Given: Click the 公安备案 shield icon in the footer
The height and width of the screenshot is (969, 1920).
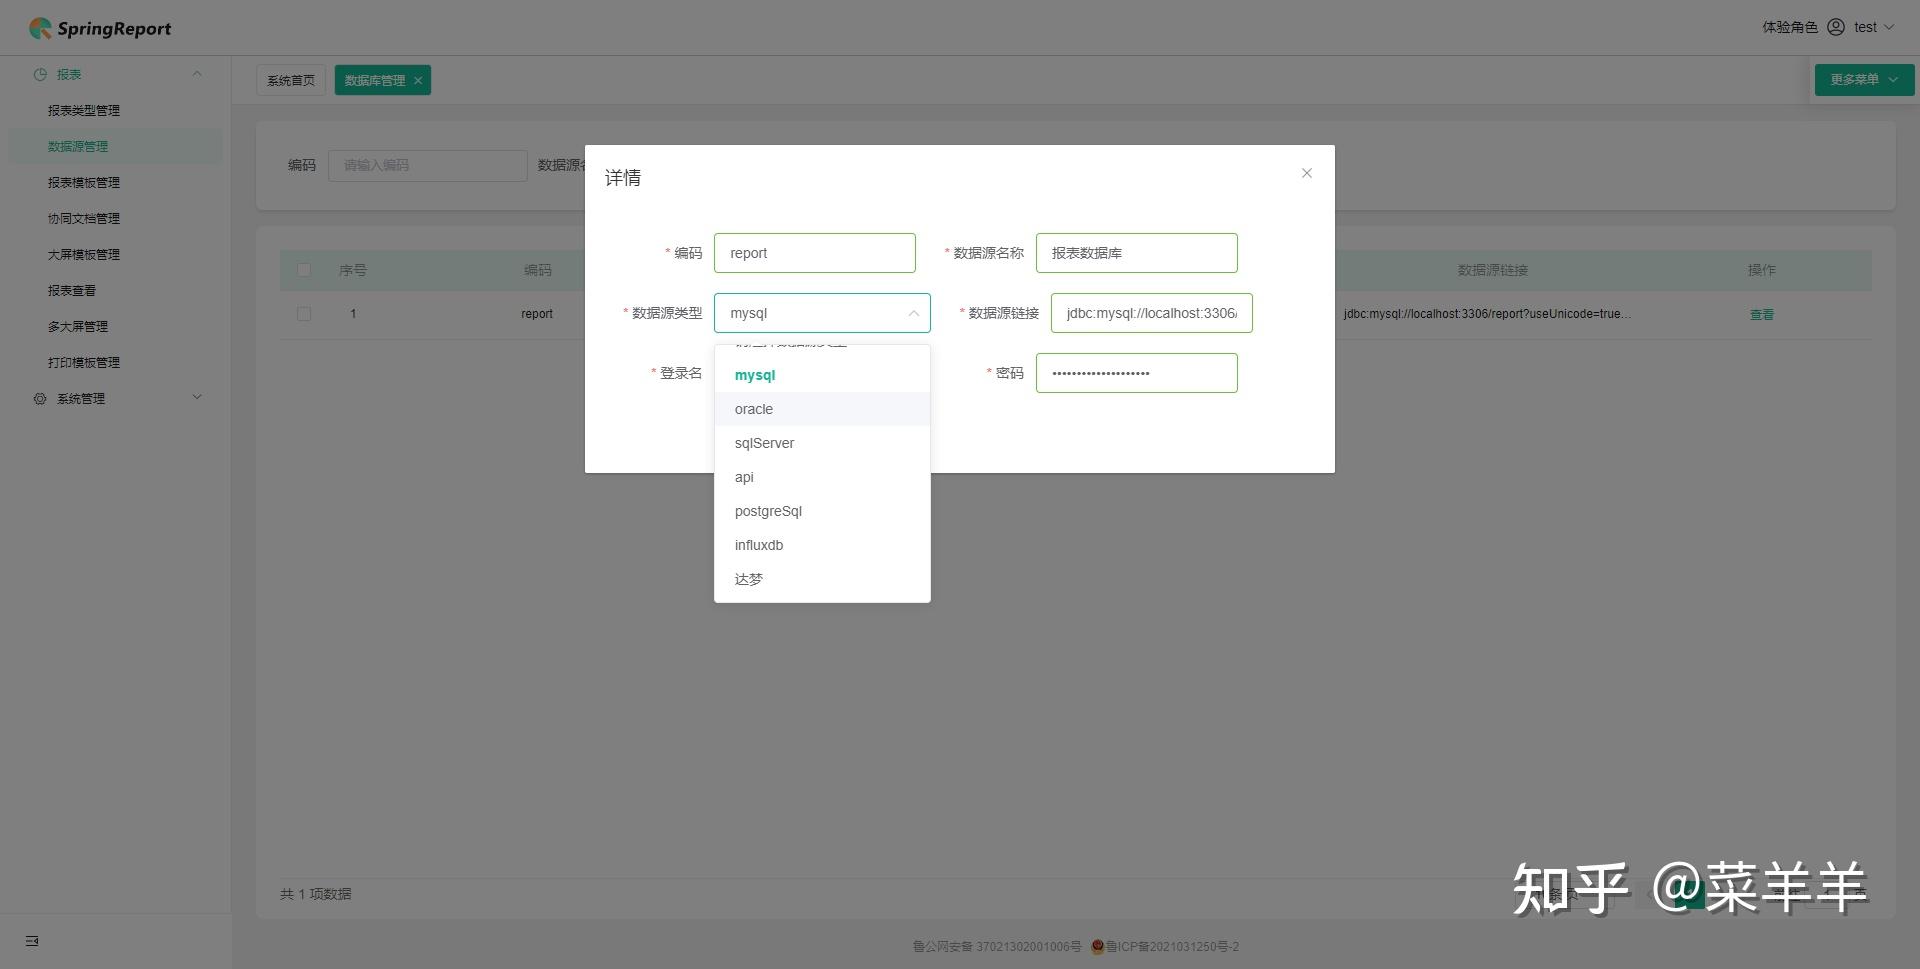Looking at the screenshot, I should (1097, 946).
